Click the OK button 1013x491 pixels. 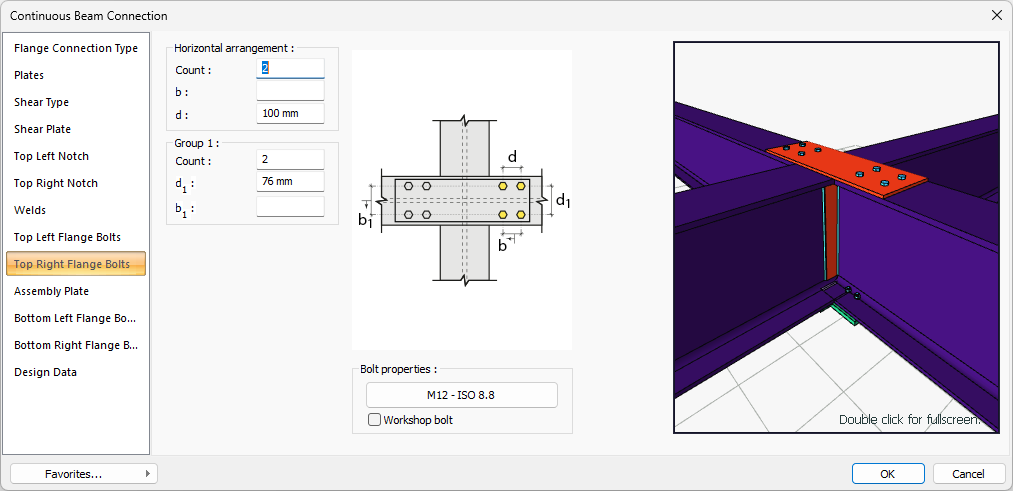[x=887, y=474]
